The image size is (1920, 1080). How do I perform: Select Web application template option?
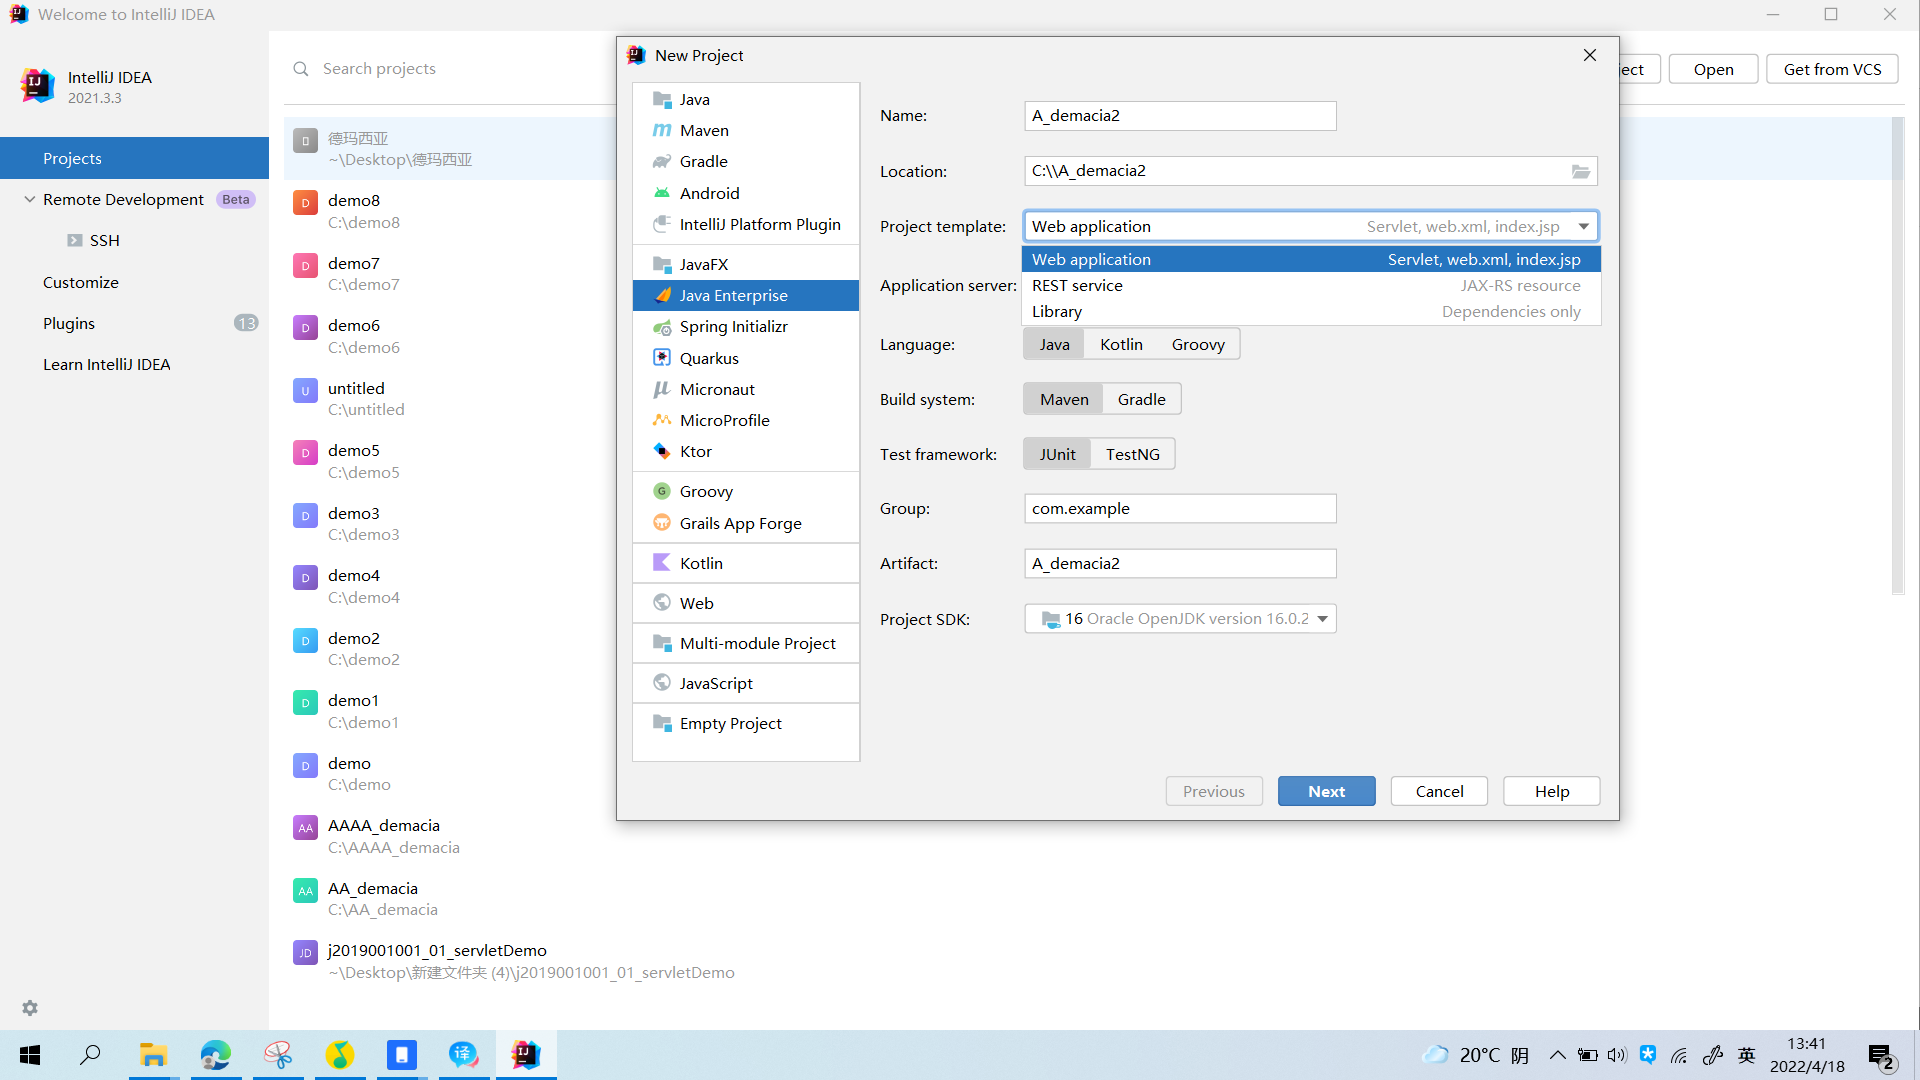tap(1311, 259)
